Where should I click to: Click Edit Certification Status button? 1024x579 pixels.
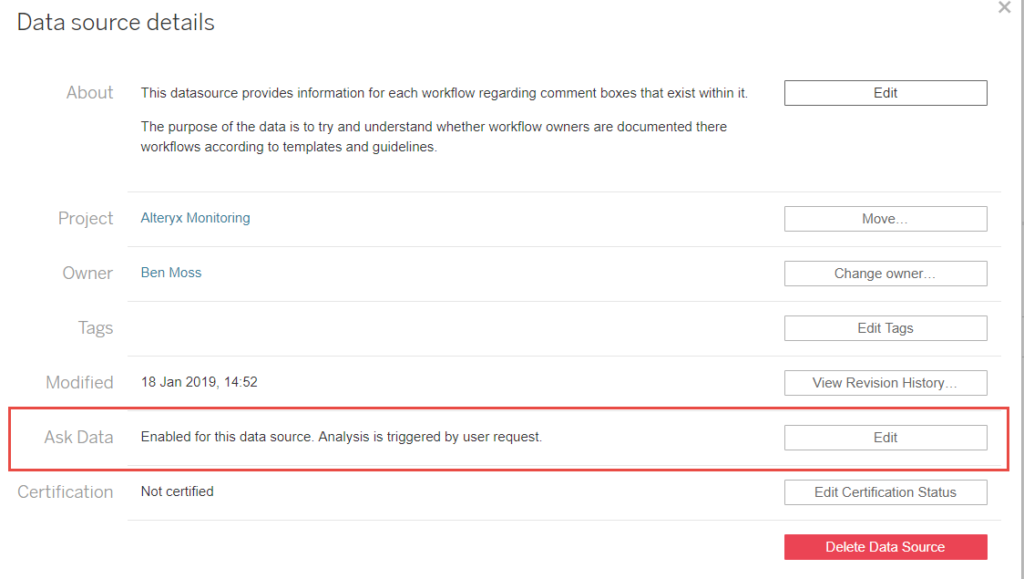(x=886, y=492)
